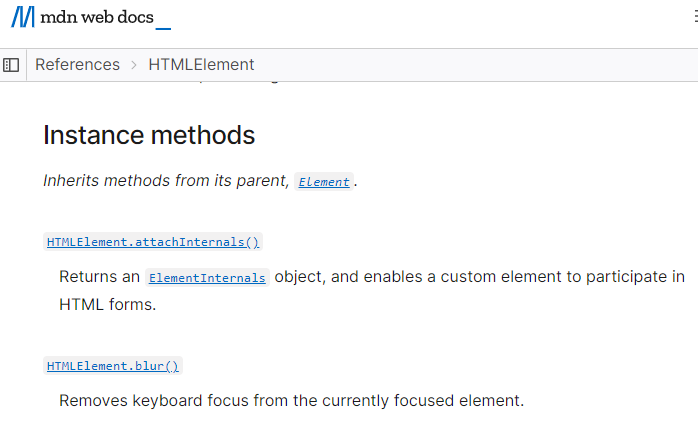Image resolution: width=698 pixels, height=422 pixels.
Task: Toggle the sidebar panel icon
Action: (11, 65)
